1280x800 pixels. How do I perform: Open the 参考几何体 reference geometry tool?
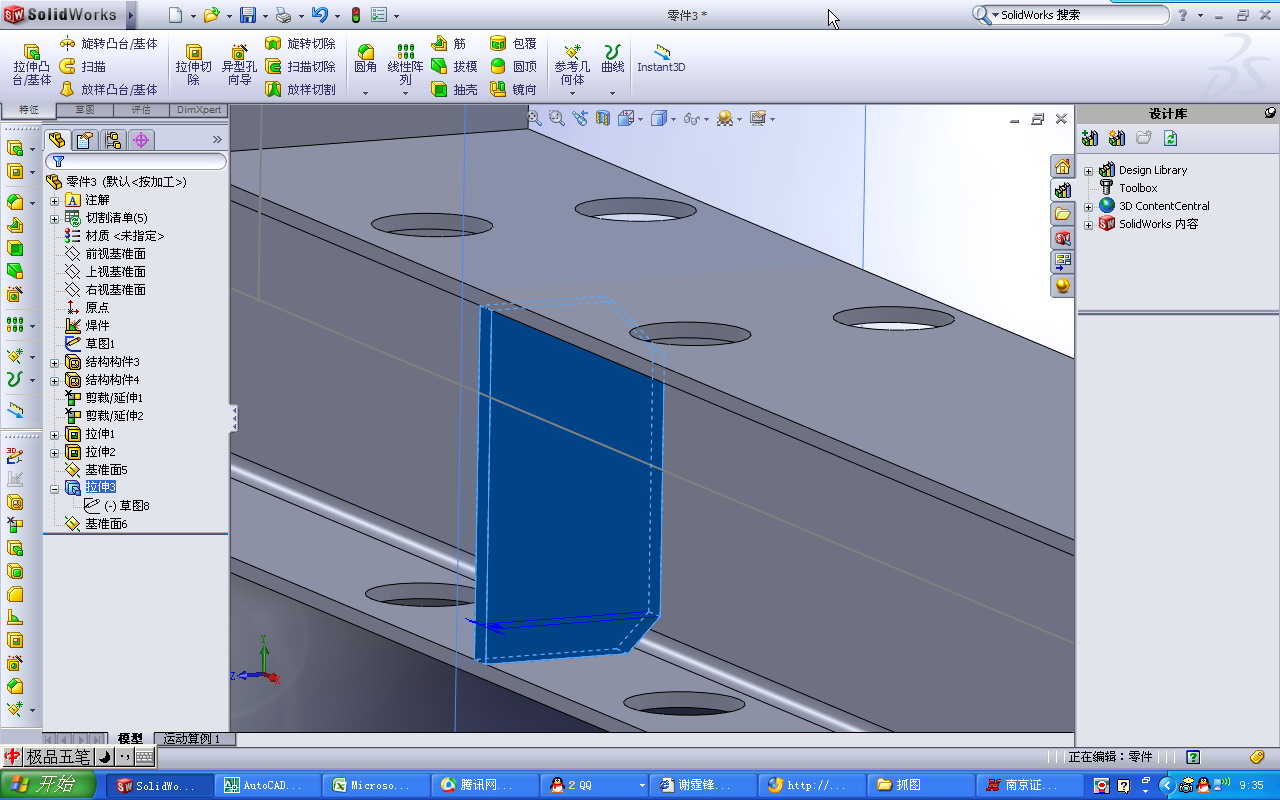[572, 65]
